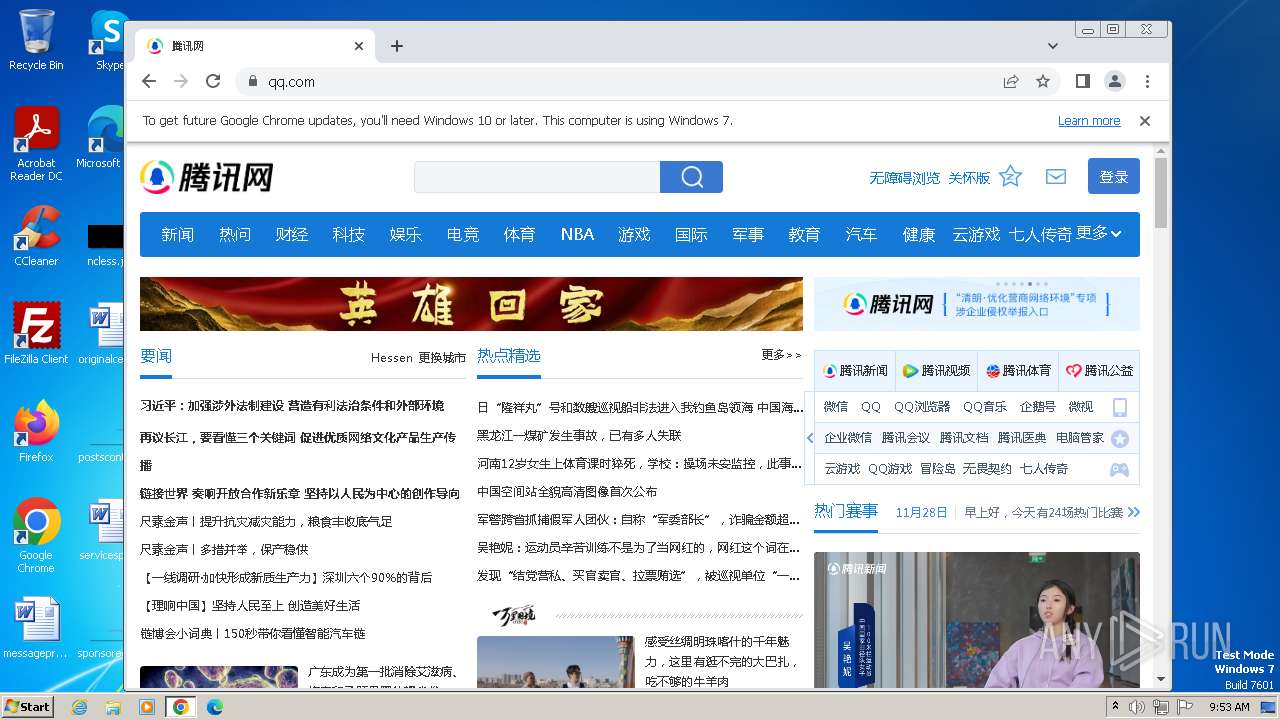Expand 热门赛事 with the double chevron
The height and width of the screenshot is (720, 1280).
click(x=1133, y=512)
